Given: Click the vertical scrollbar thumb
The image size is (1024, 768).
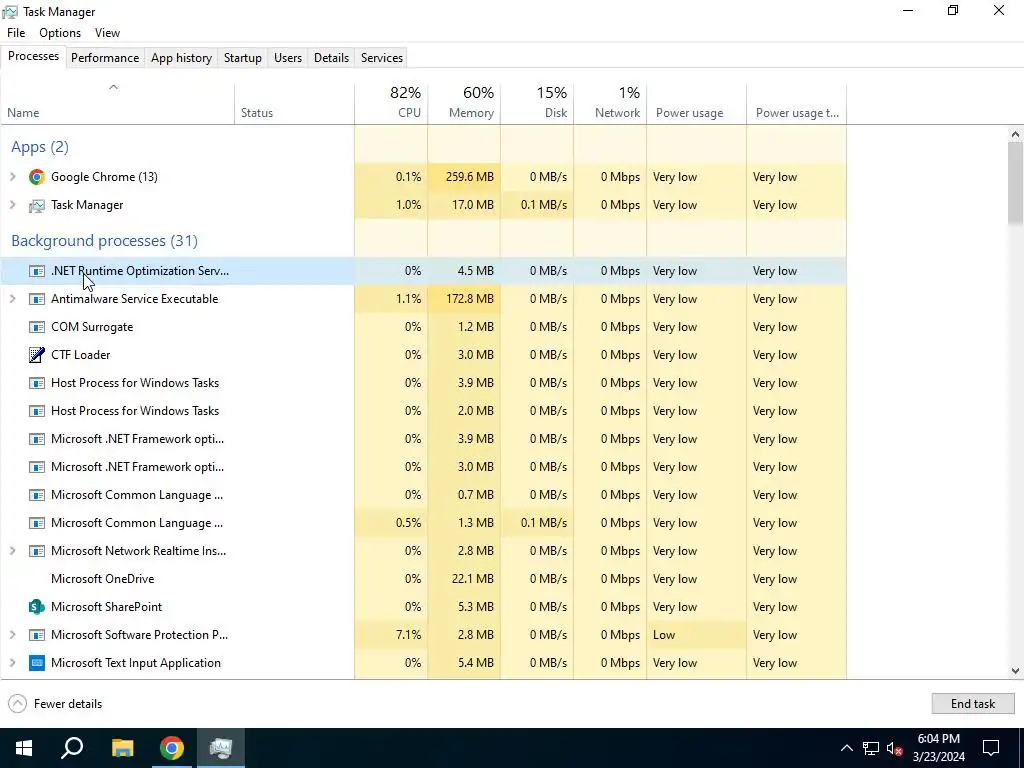Looking at the screenshot, I should click(x=1015, y=184).
